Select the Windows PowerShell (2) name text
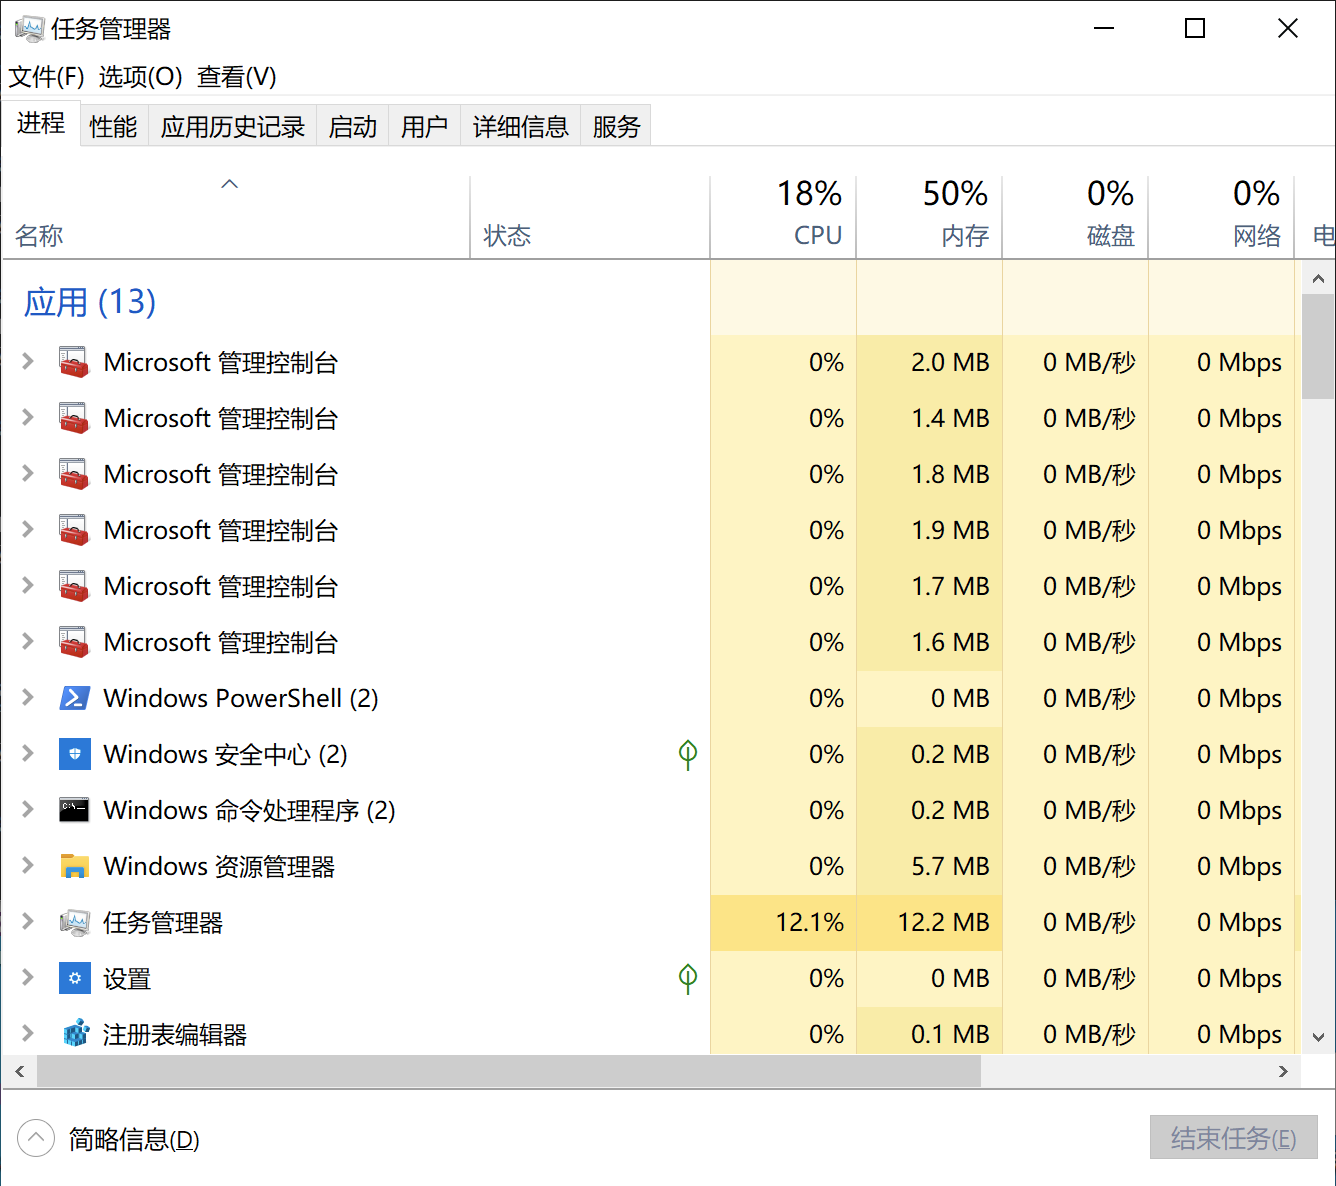This screenshot has width=1336, height=1186. [x=241, y=698]
